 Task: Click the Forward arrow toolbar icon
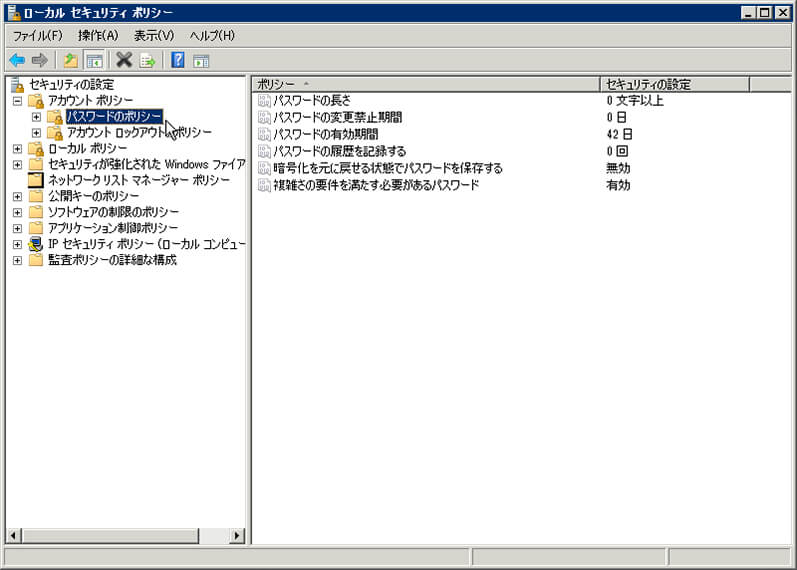click(x=40, y=61)
